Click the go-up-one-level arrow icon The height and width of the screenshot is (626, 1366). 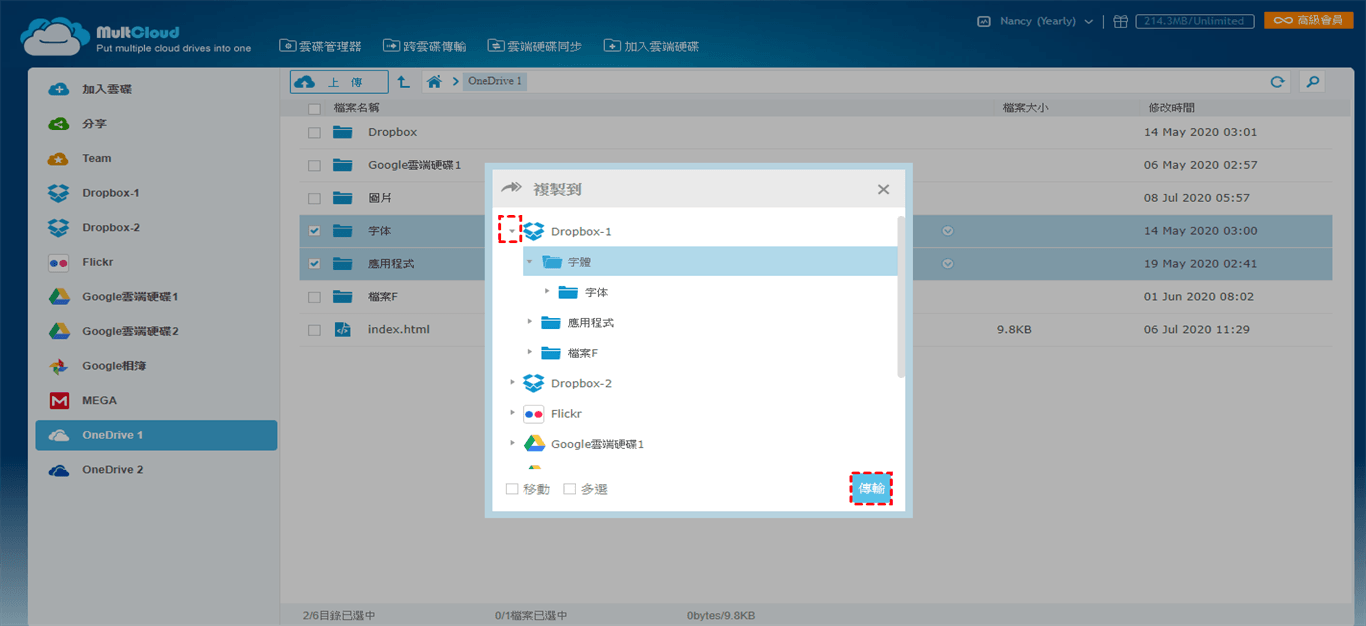(403, 82)
